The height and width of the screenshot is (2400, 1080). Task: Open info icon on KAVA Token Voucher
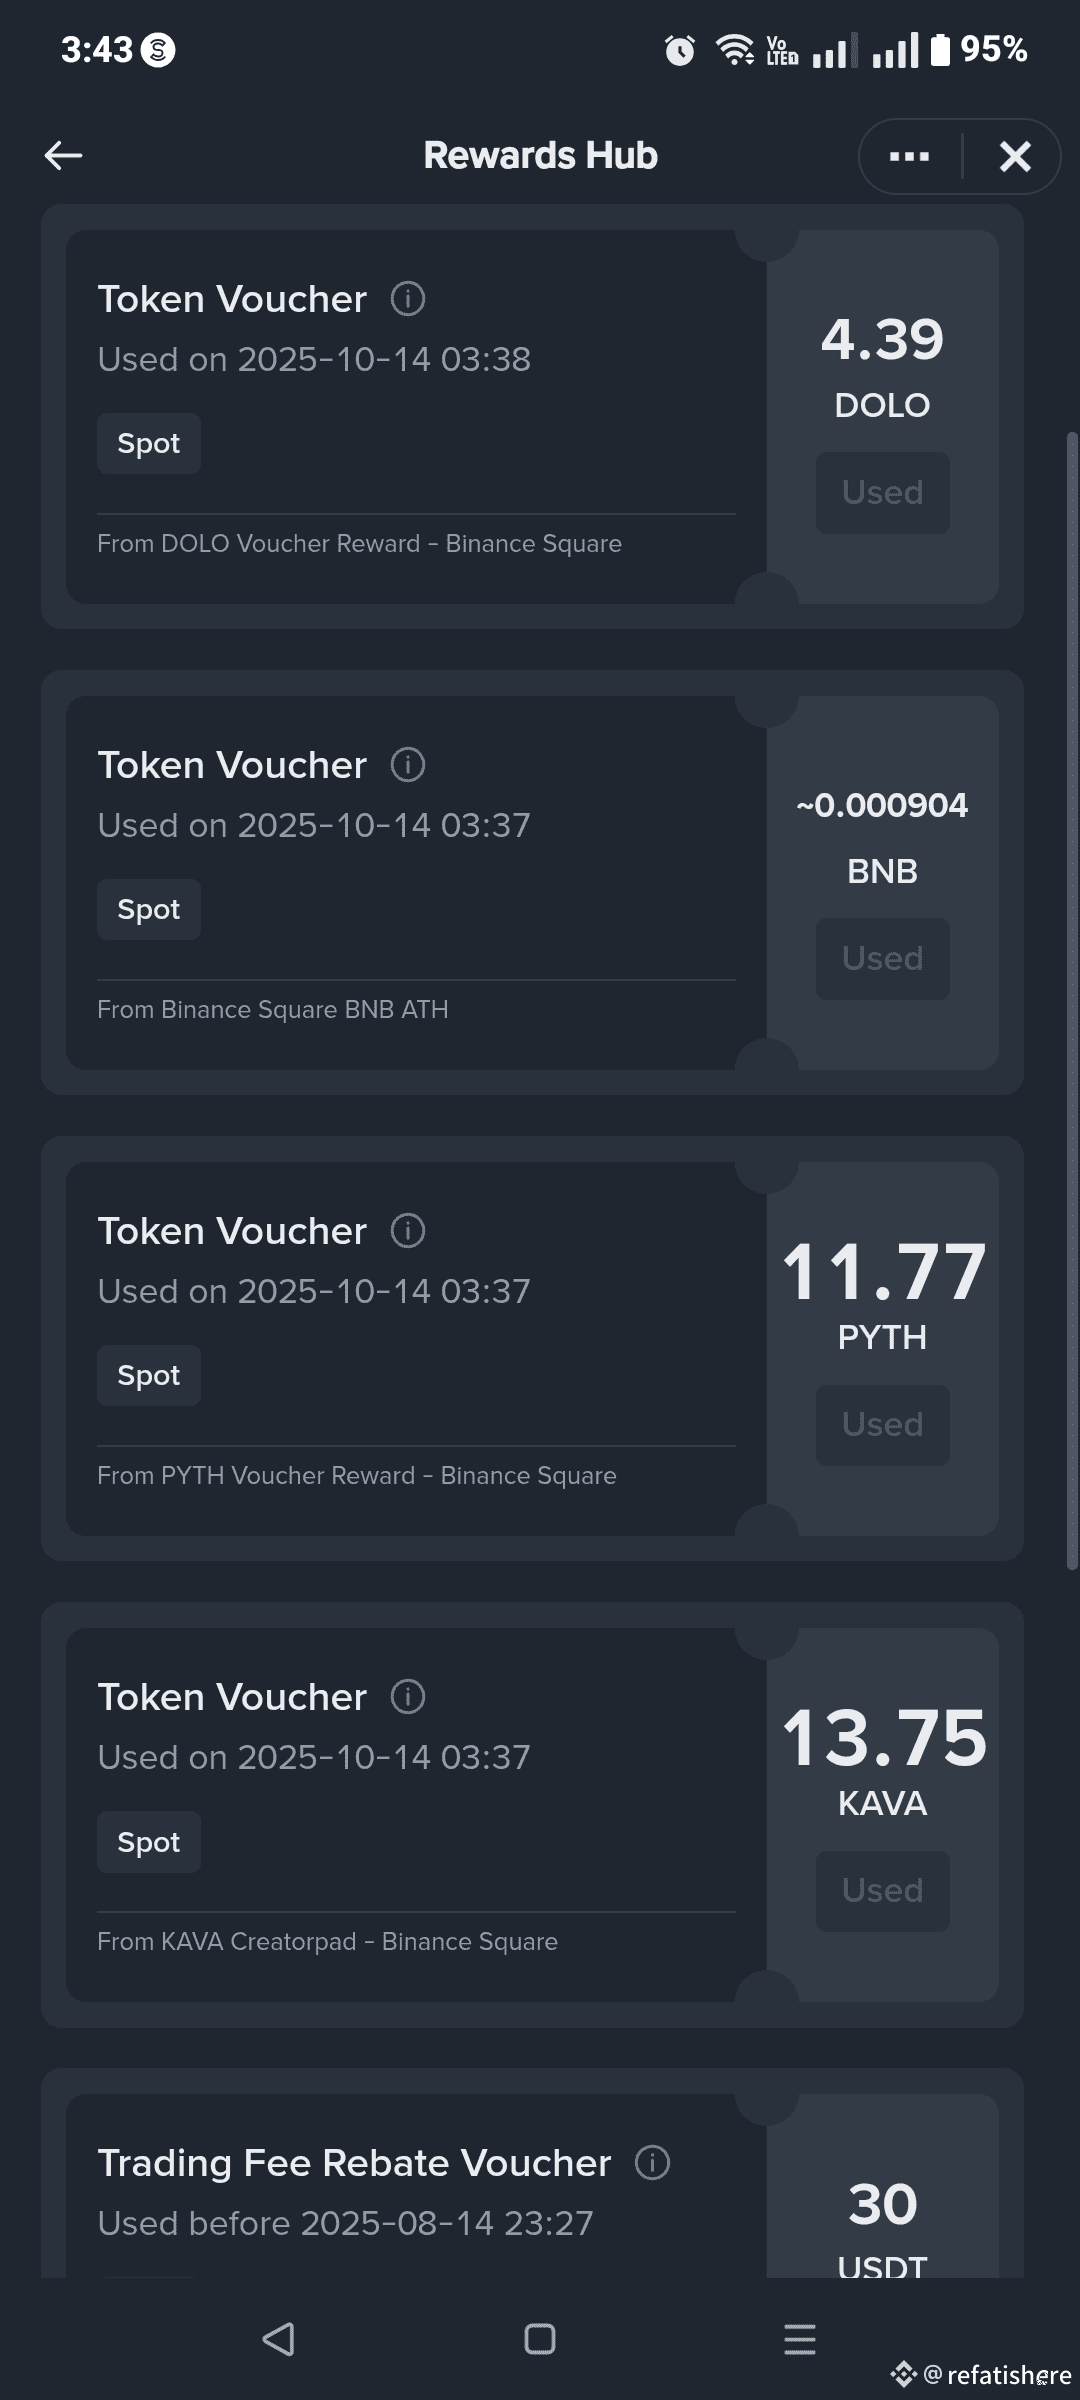(408, 1697)
